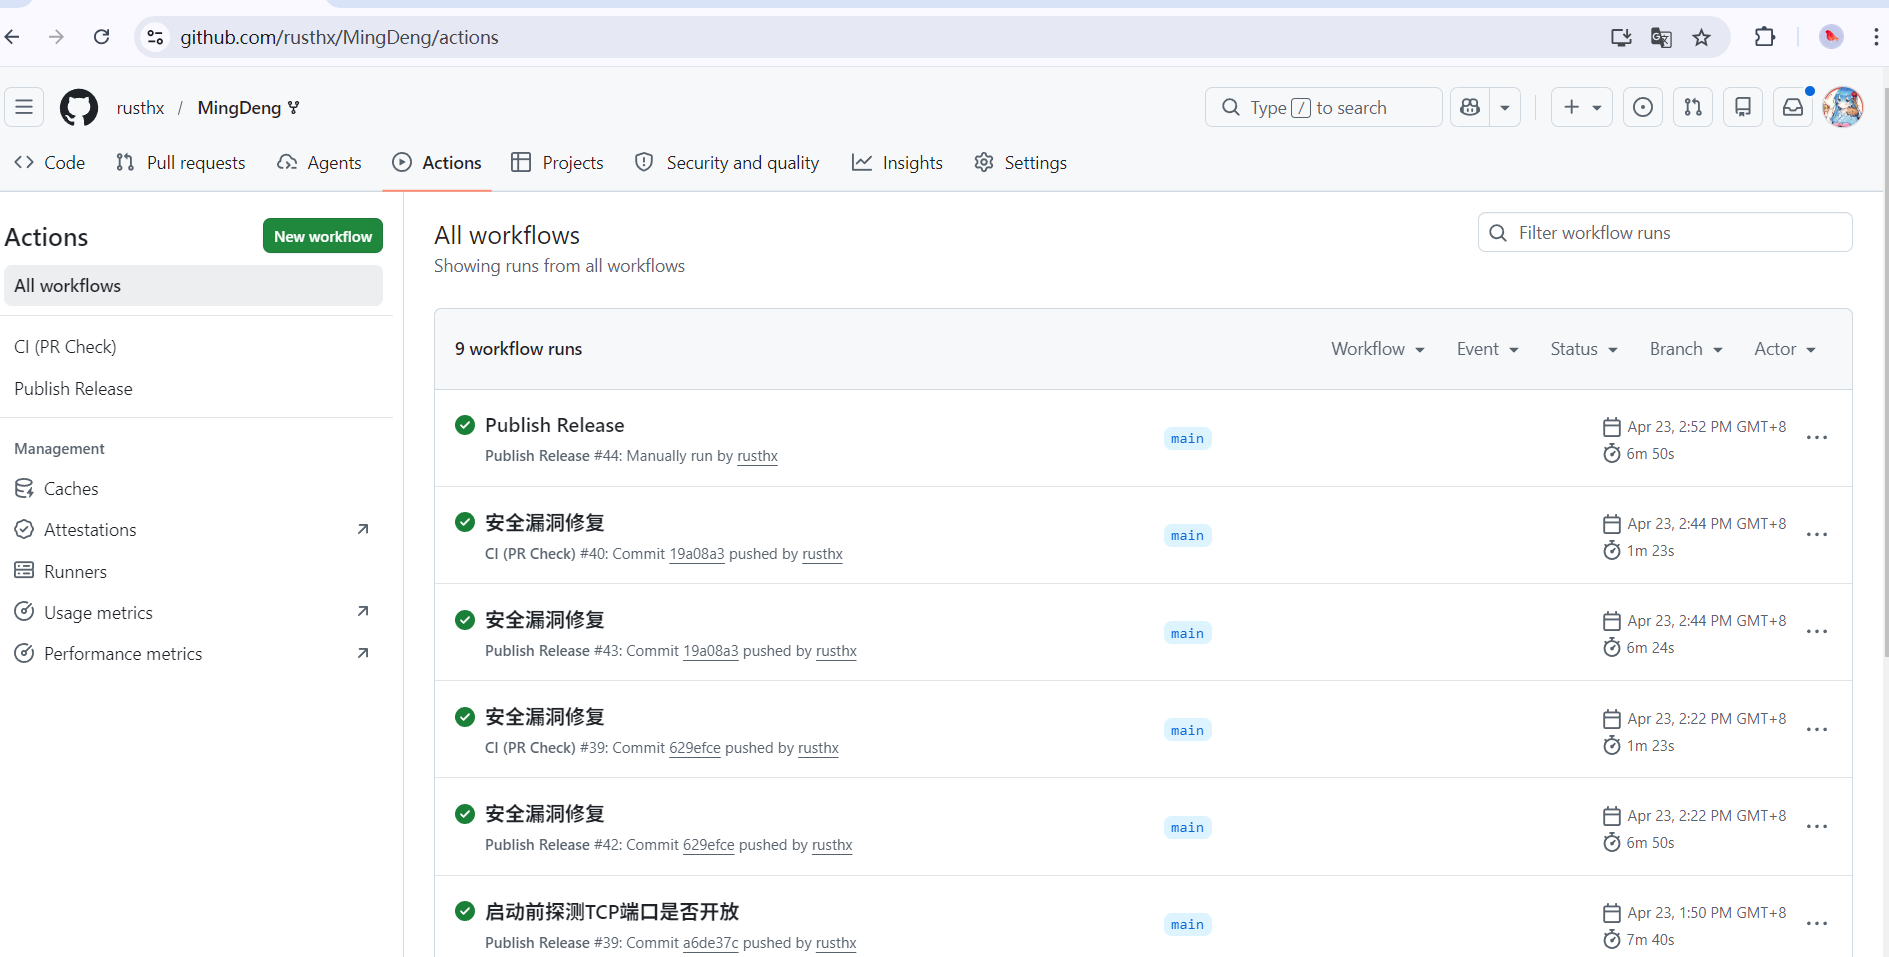Screen dimensions: 1889x957
Task: Open options menu for Publish Release #44
Action: click(x=1817, y=438)
